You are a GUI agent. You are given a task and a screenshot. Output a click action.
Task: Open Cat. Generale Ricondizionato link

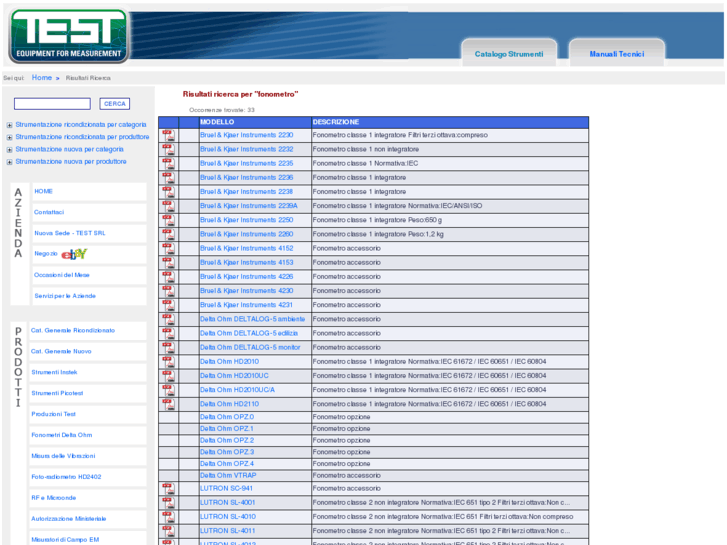click(73, 330)
